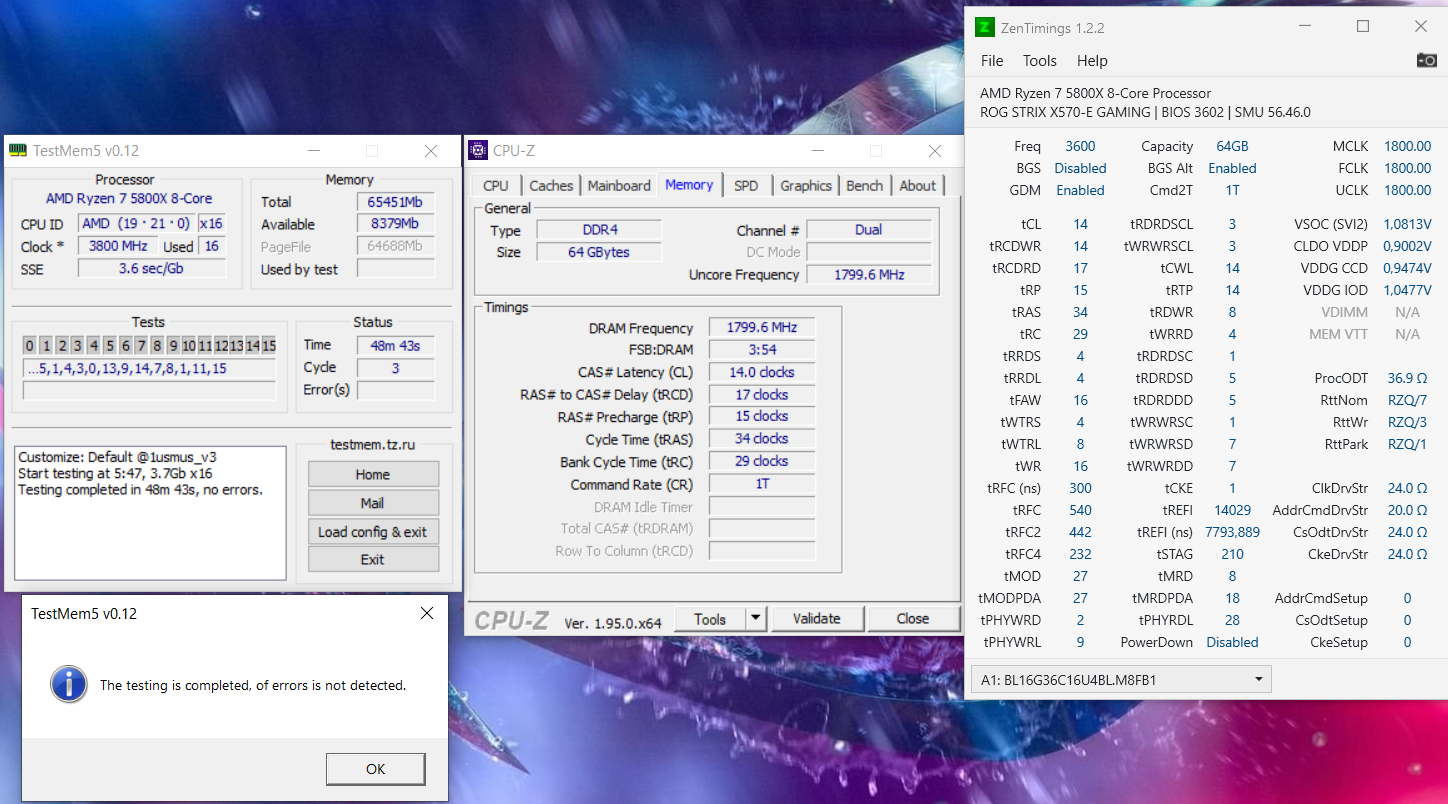Open the Bench tab in CPU-Z
The height and width of the screenshot is (804, 1448).
[865, 186]
